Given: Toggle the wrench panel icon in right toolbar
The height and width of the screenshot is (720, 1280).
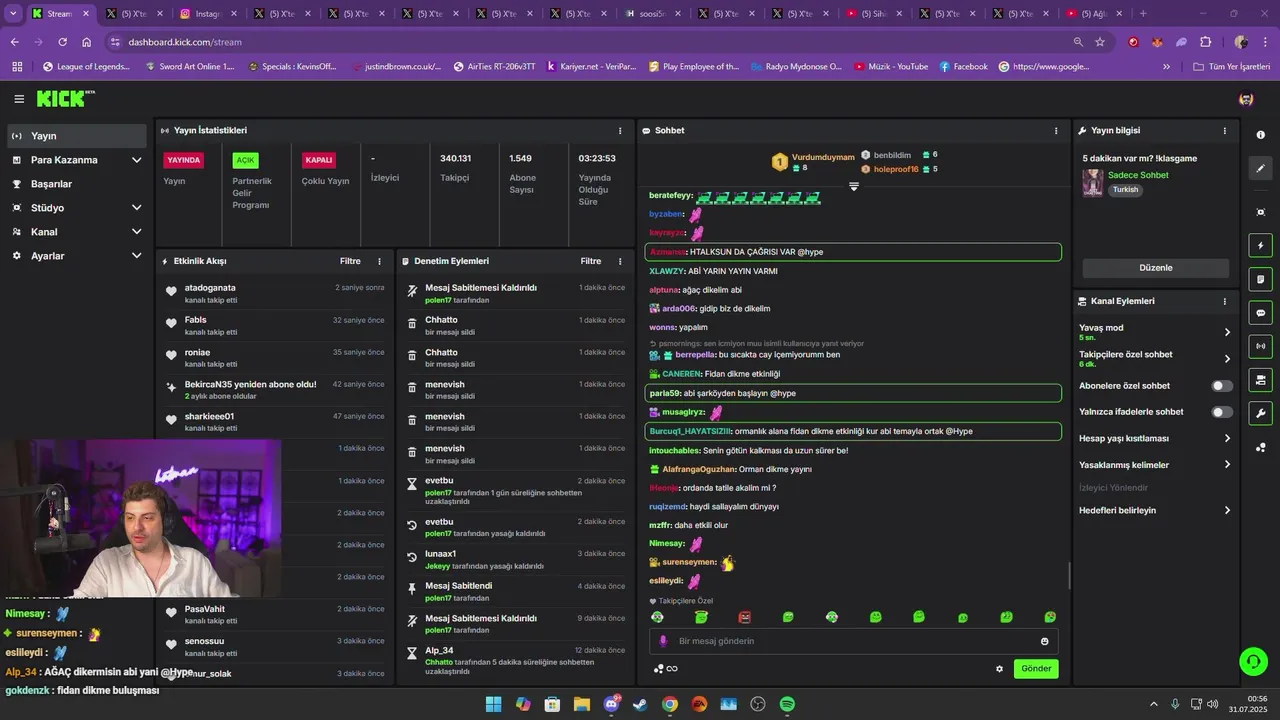Looking at the screenshot, I should 1260,413.
